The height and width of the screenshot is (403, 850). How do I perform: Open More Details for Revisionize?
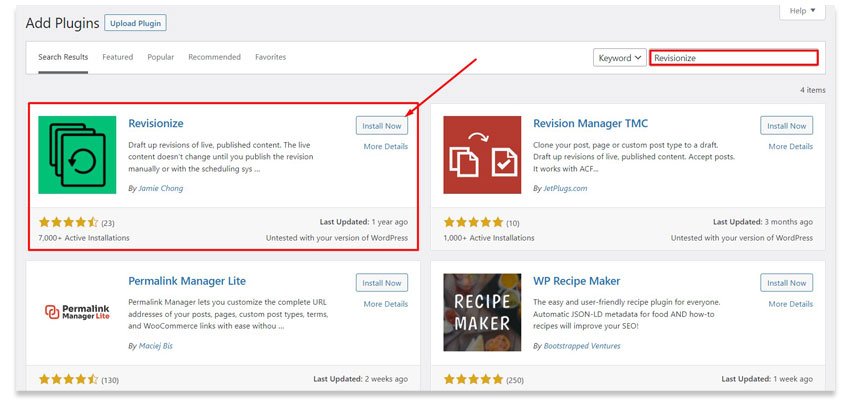385,146
